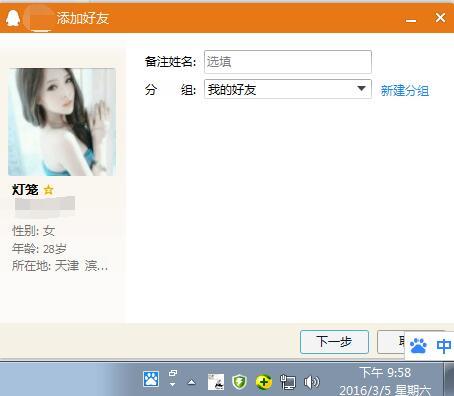The height and width of the screenshot is (396, 454).
Task: Expand the 我的好友 group dropdown arrow
Action: [x=361, y=89]
